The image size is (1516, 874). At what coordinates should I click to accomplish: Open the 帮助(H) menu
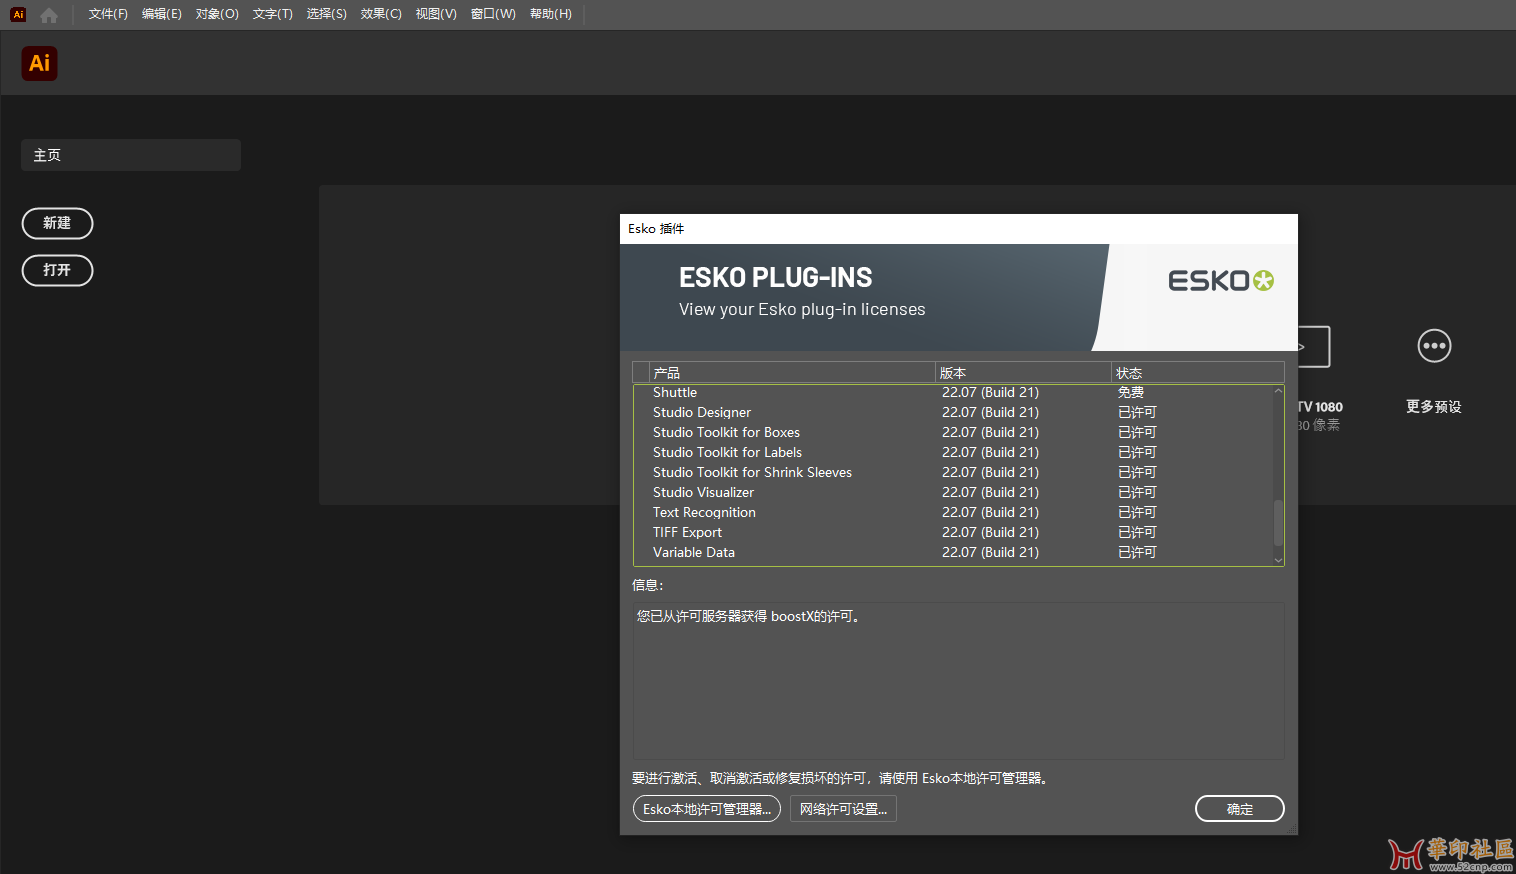tap(551, 14)
